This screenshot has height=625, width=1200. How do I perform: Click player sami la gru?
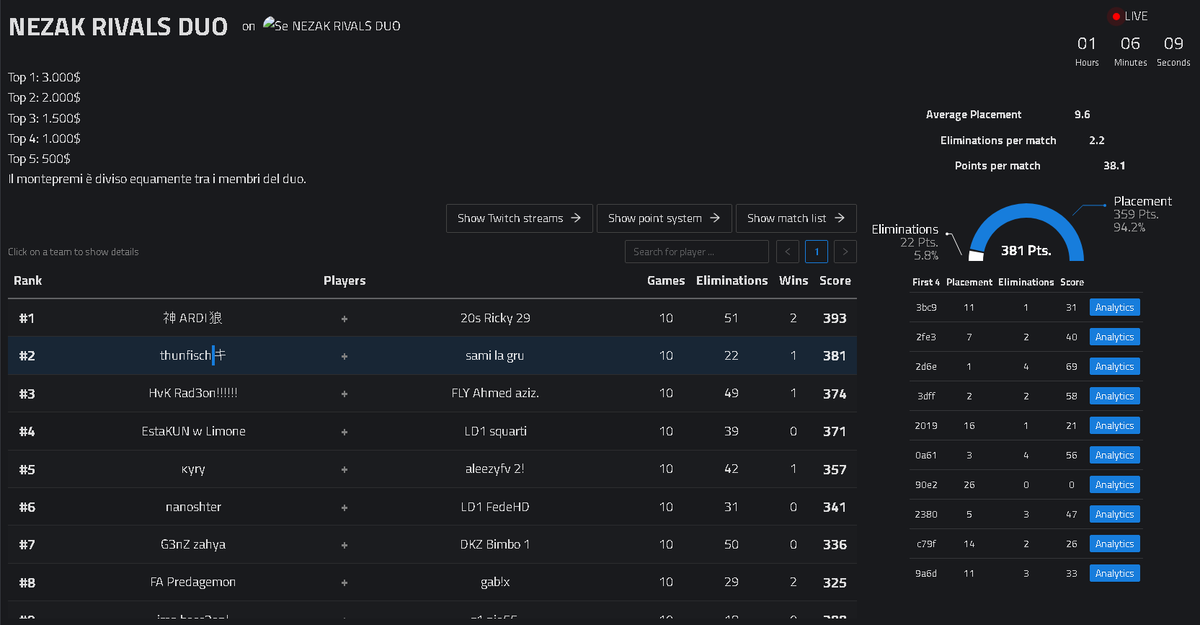[x=495, y=356]
